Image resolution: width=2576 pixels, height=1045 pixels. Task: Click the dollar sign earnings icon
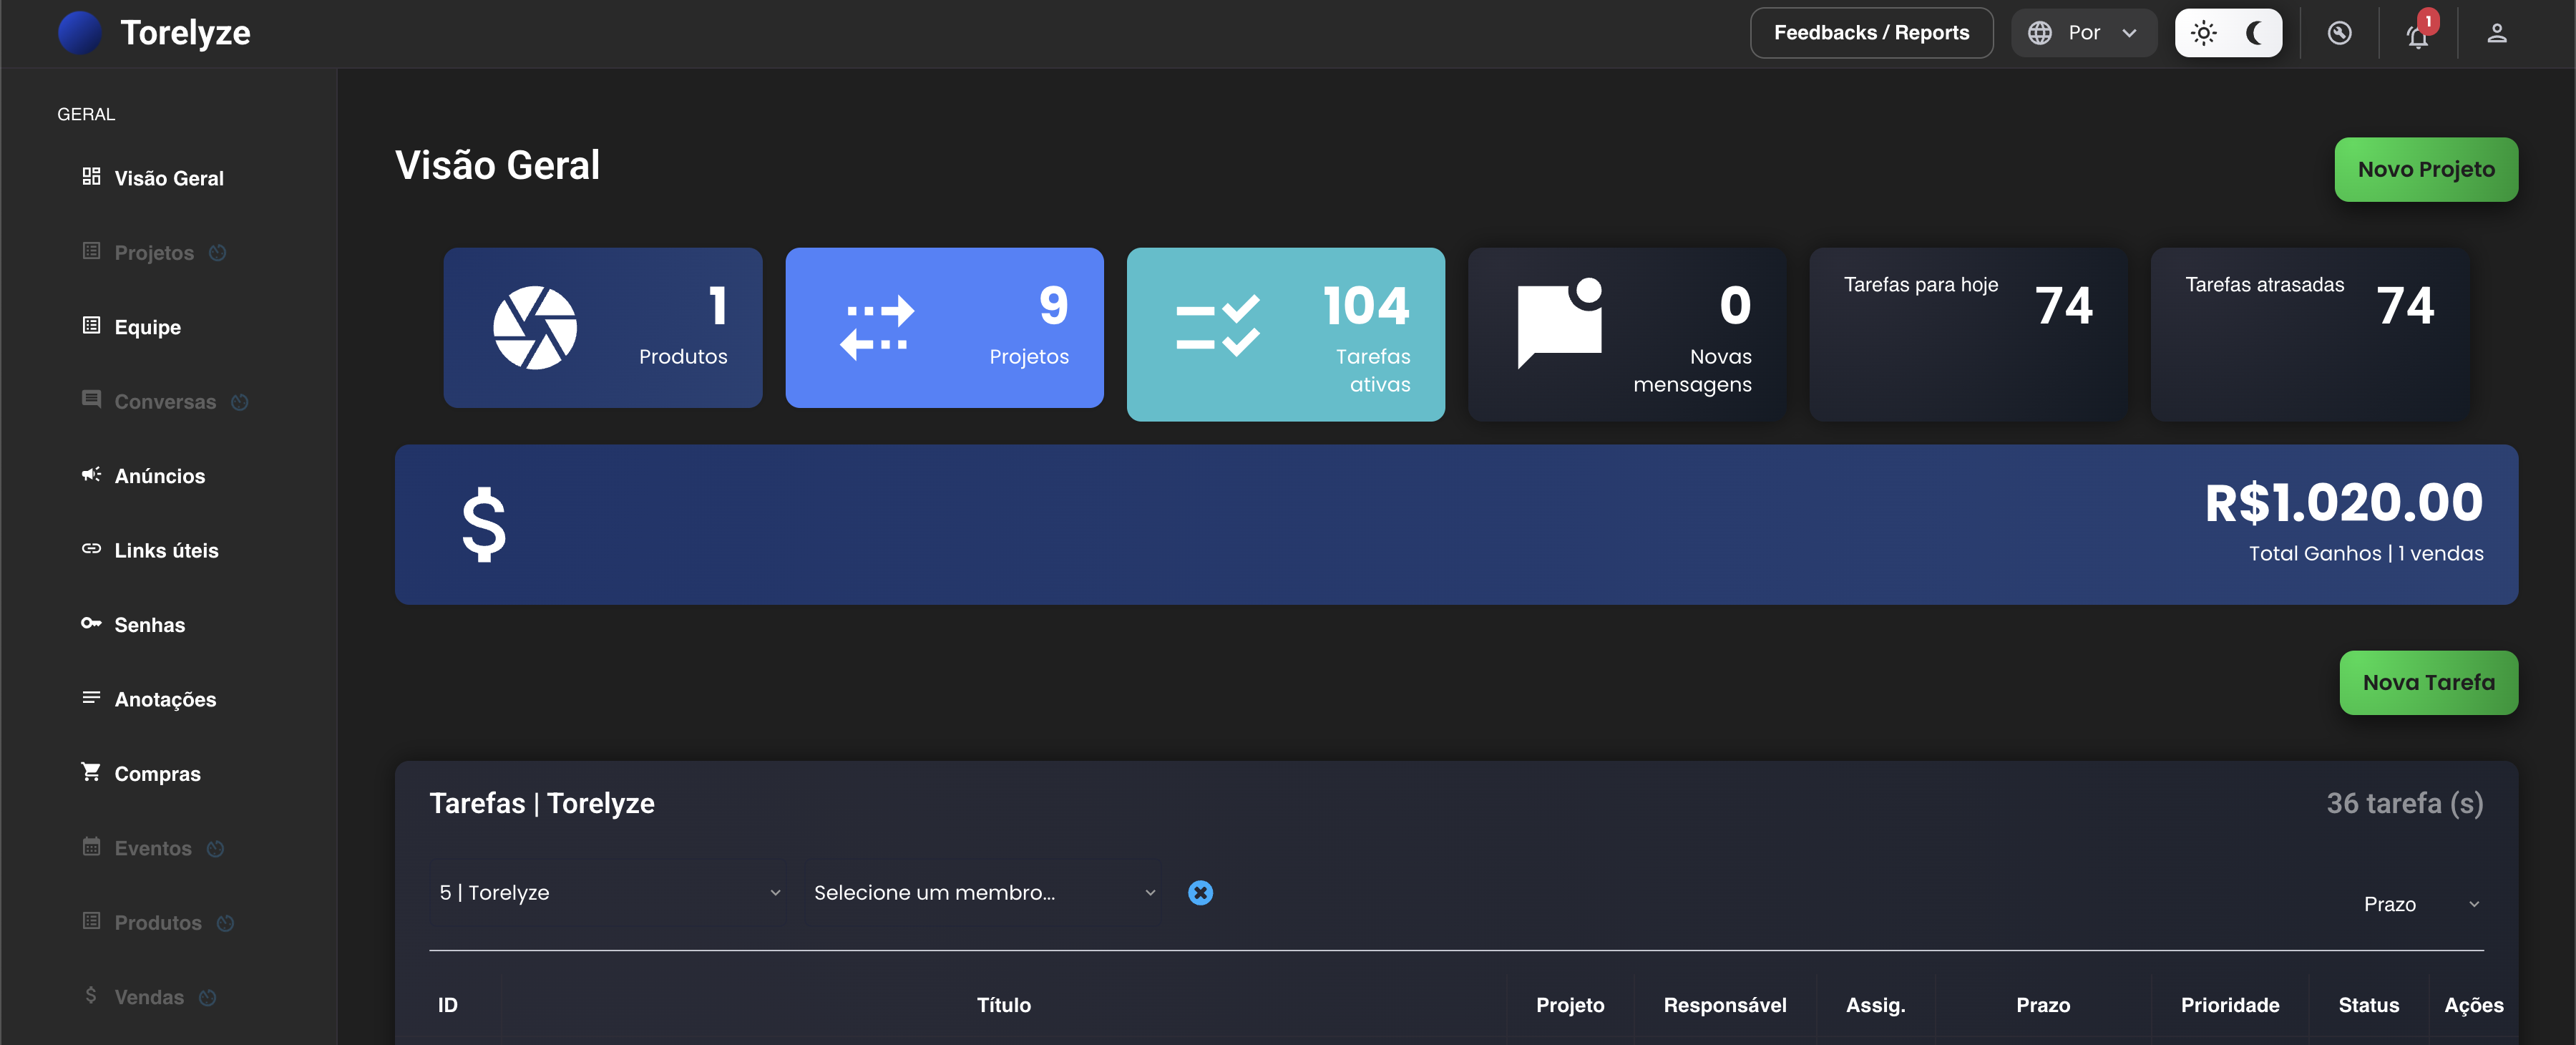(484, 524)
